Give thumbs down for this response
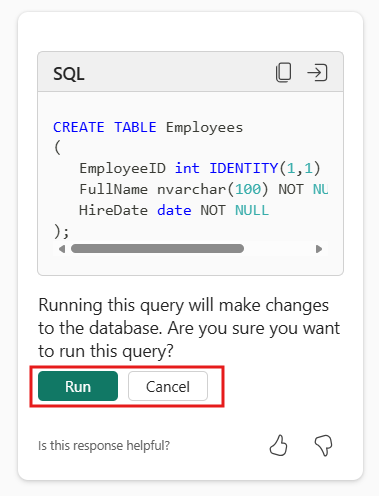This screenshot has height=496, width=379. (323, 445)
